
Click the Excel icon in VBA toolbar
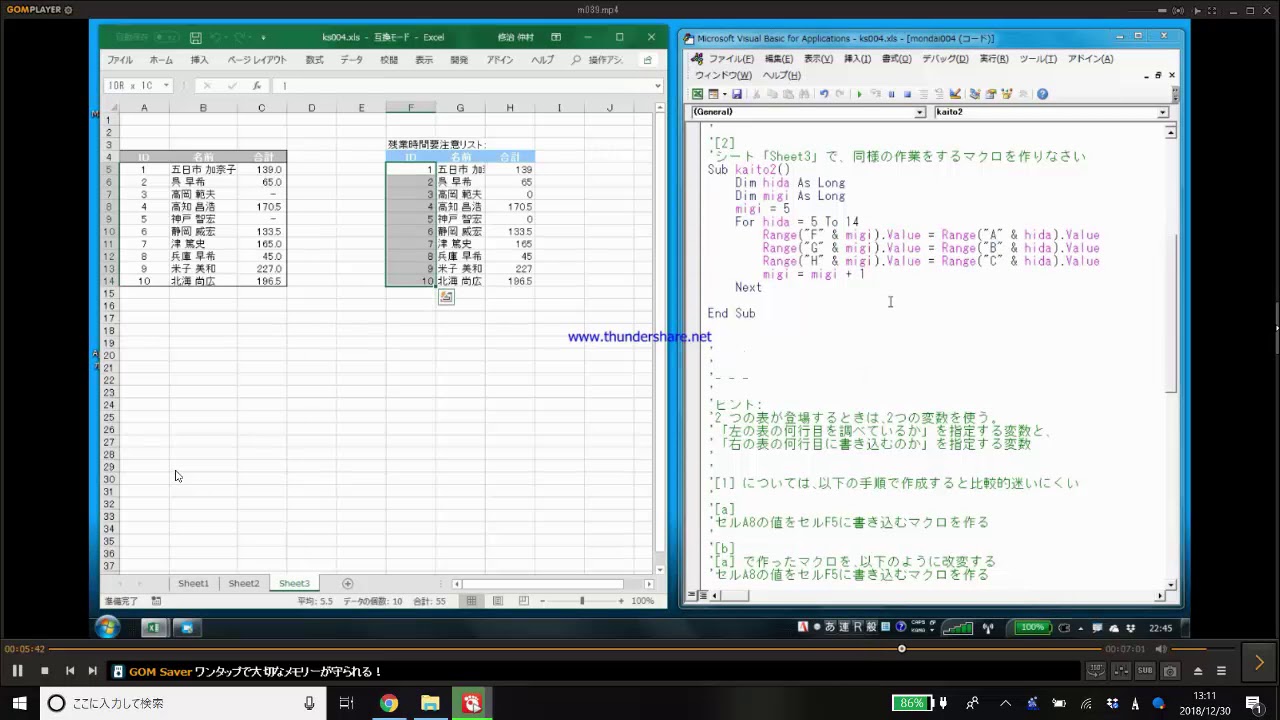pyautogui.click(x=698, y=94)
